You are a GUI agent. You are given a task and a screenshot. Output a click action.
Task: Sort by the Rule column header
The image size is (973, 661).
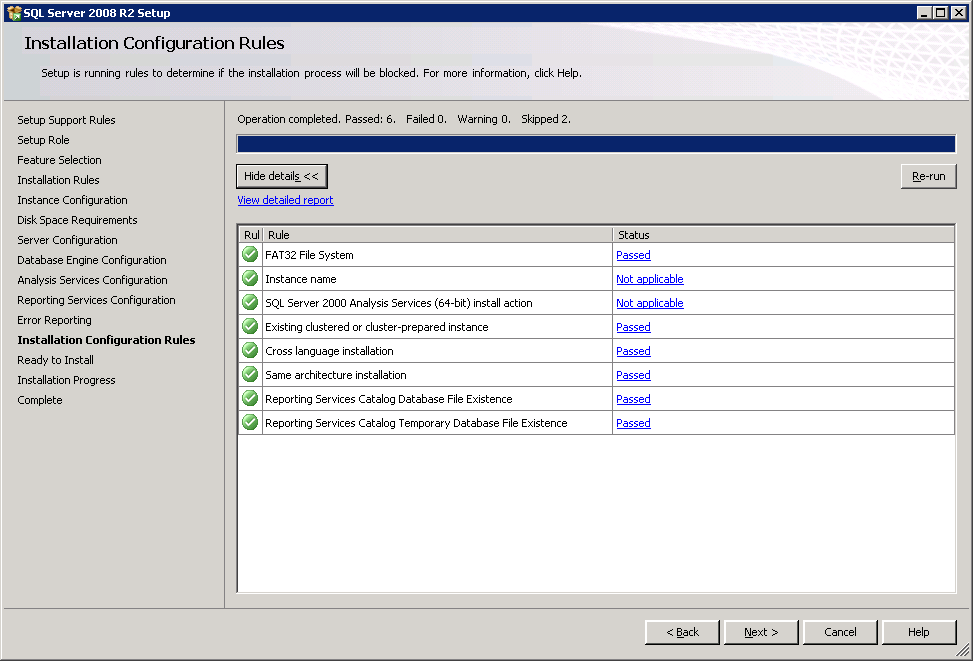coord(438,235)
